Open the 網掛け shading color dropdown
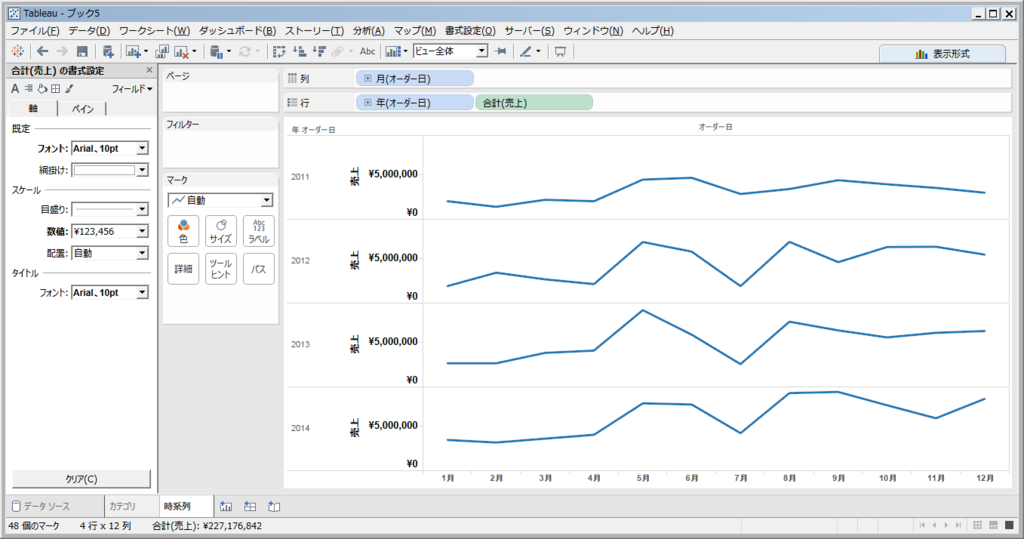Image resolution: width=1024 pixels, height=539 pixels. tap(110, 170)
